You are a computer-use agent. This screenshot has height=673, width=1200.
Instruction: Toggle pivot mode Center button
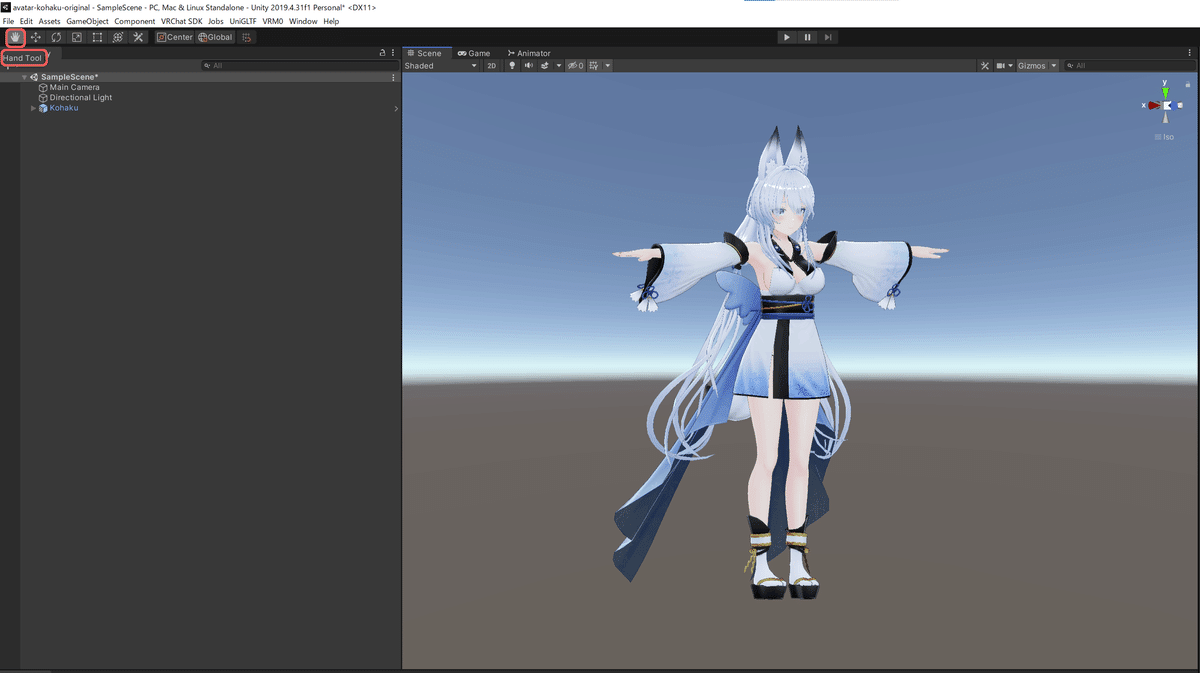[x=175, y=37]
